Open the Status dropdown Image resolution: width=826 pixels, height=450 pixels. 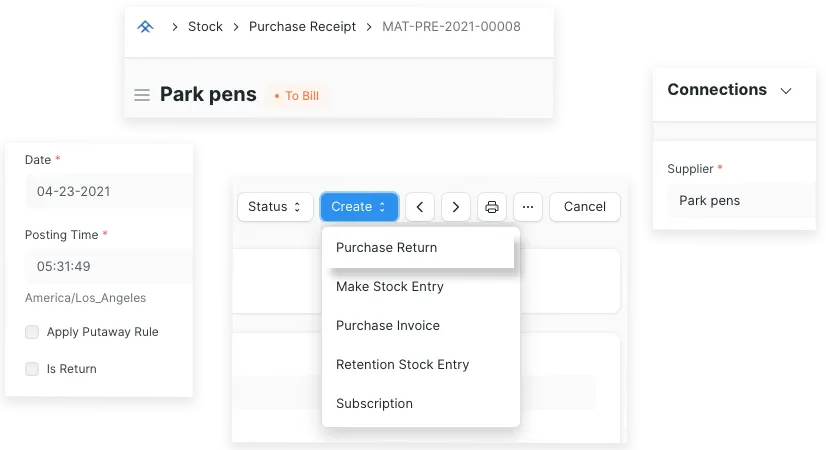pyautogui.click(x=275, y=207)
